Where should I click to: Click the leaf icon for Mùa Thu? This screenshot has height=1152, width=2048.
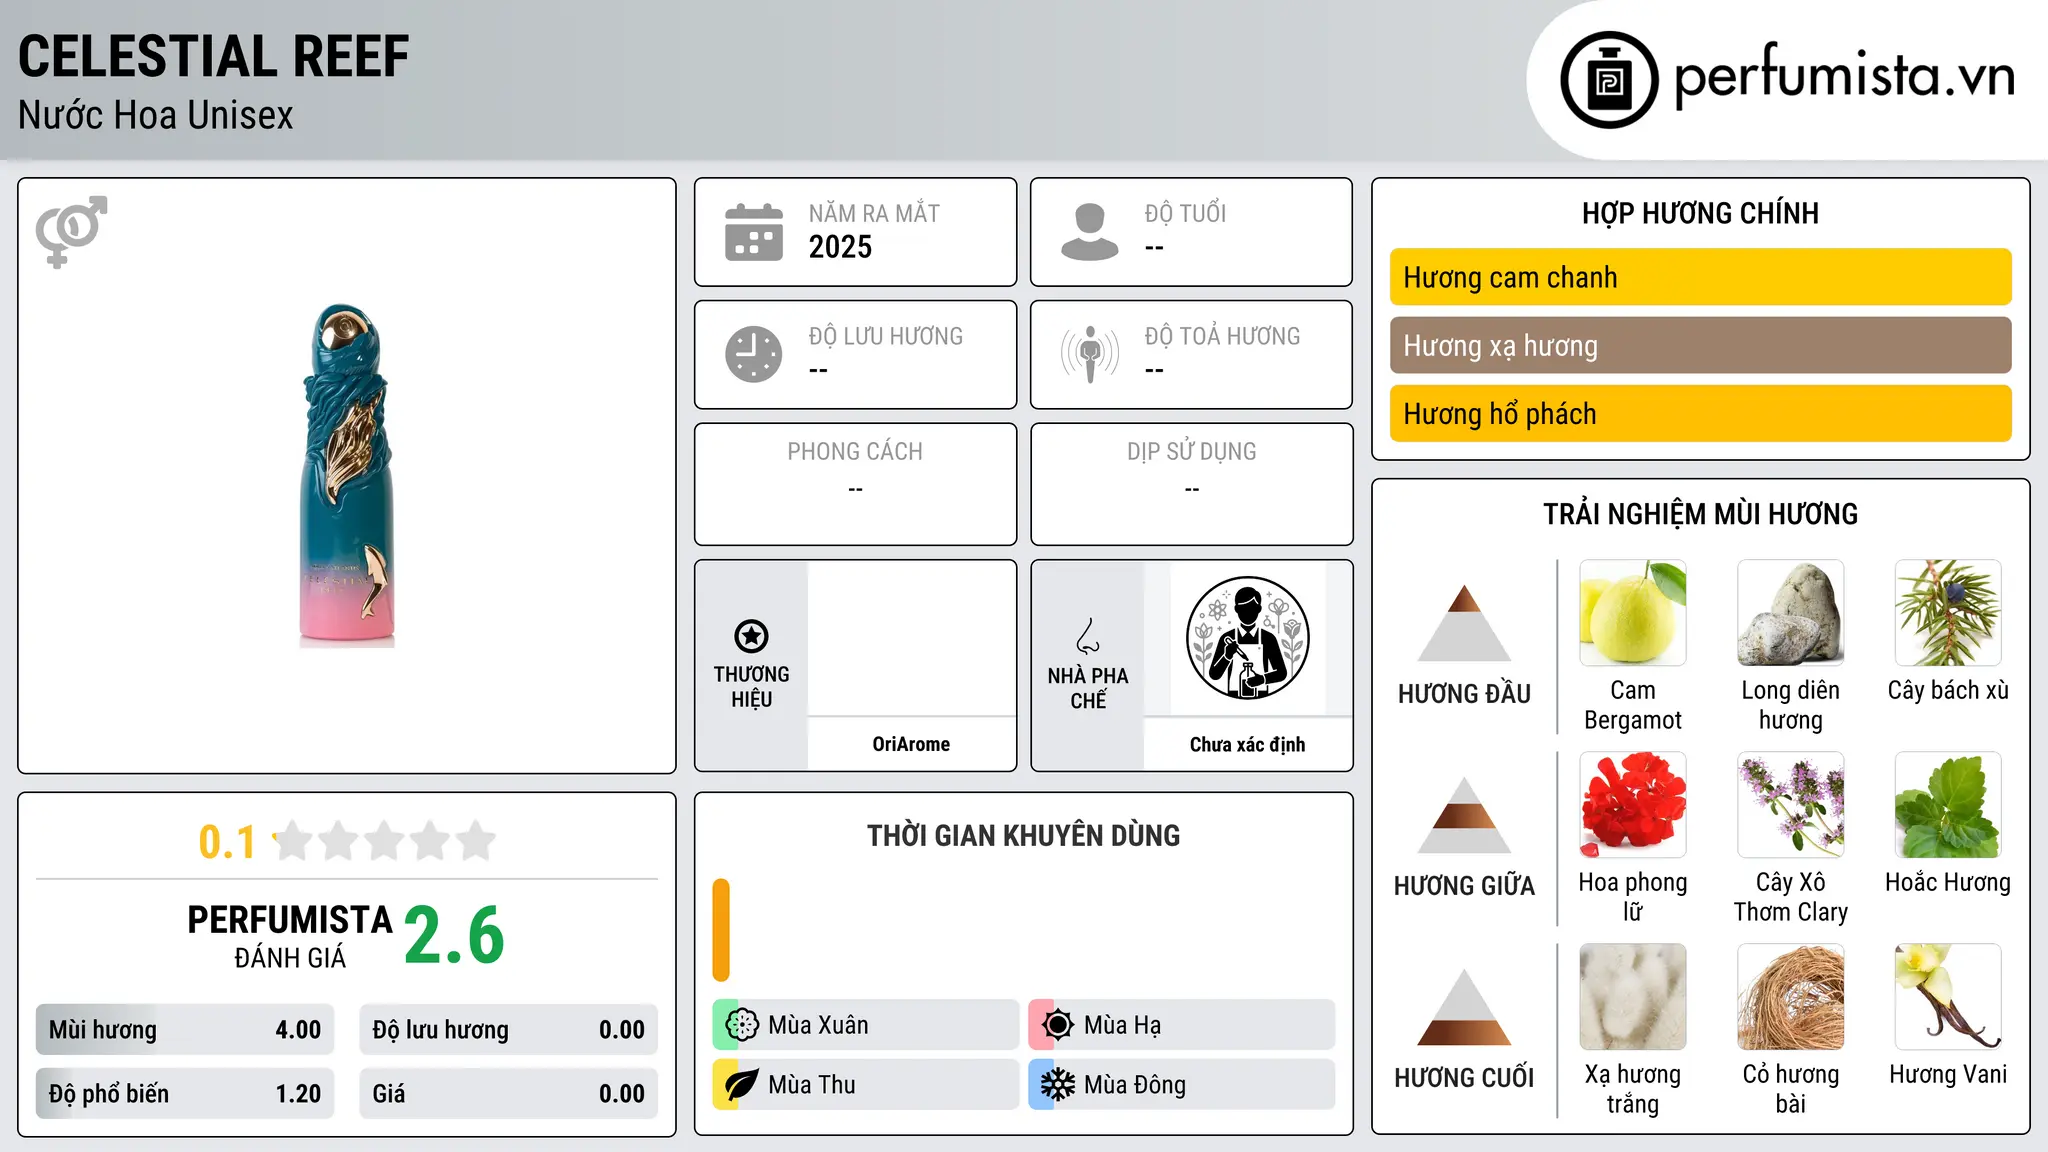pyautogui.click(x=742, y=1085)
